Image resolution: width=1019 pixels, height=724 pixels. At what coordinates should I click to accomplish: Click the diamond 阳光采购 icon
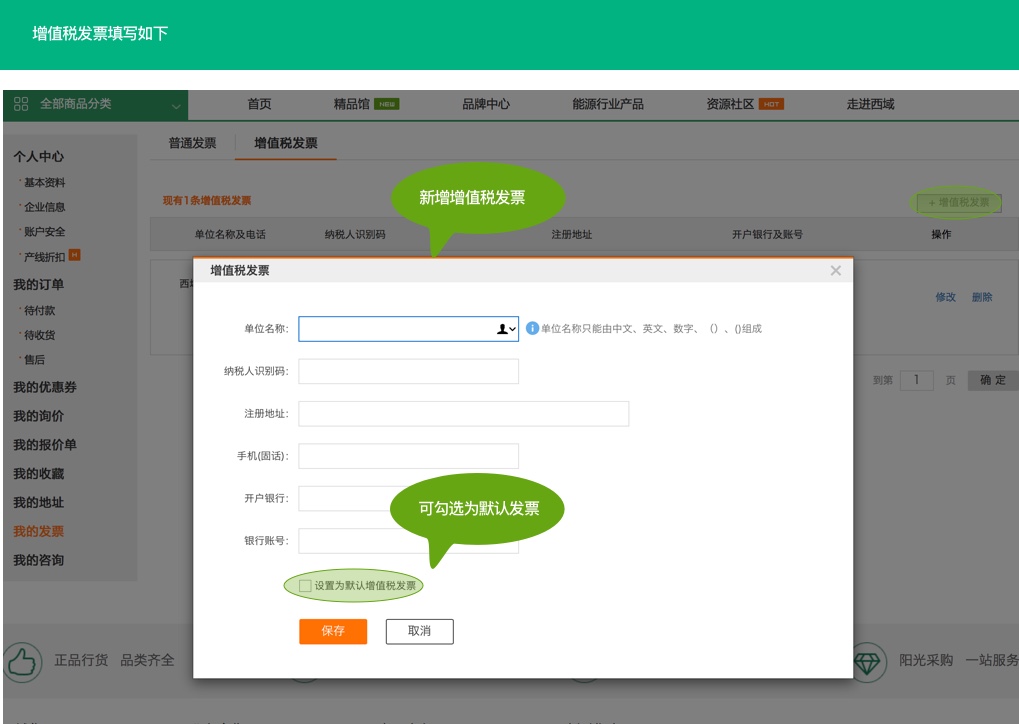[x=869, y=661]
